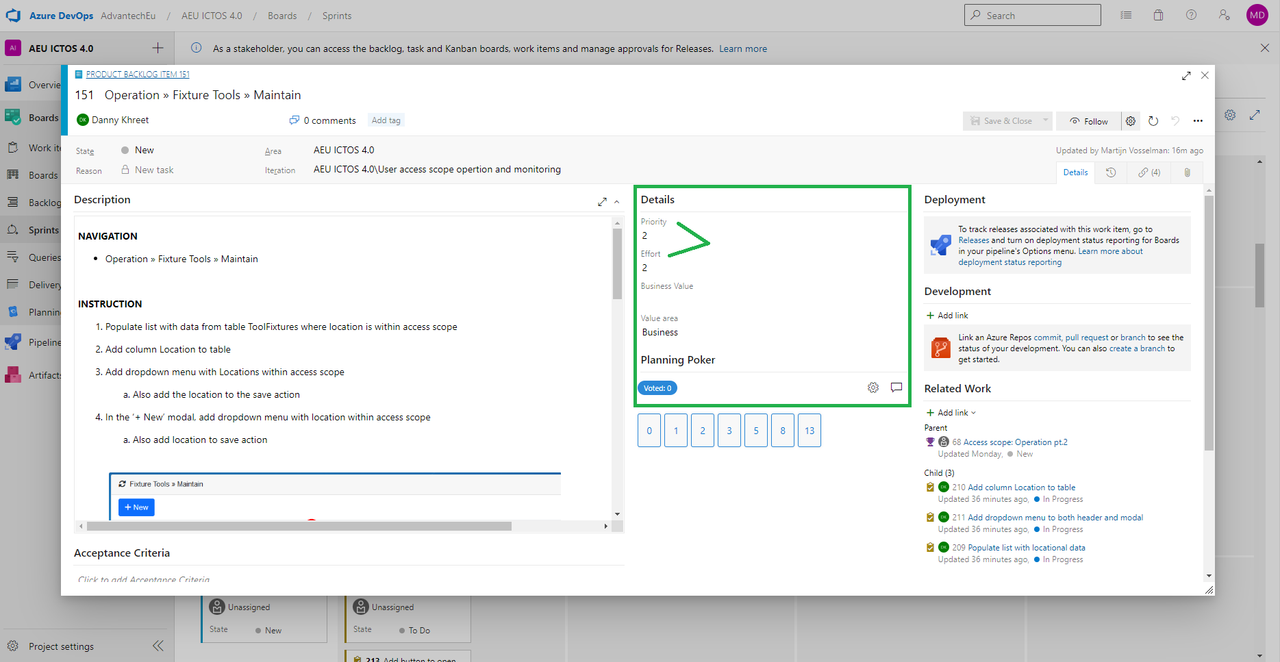Screen dimensions: 1280x662
Task: Click the Description expand icon
Action: tap(602, 201)
